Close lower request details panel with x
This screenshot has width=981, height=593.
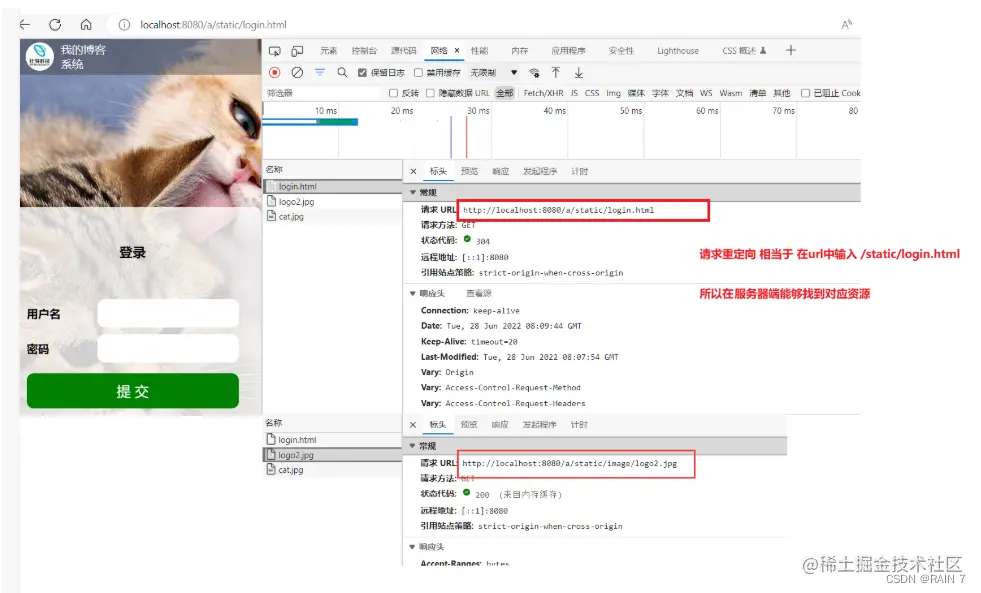click(413, 425)
